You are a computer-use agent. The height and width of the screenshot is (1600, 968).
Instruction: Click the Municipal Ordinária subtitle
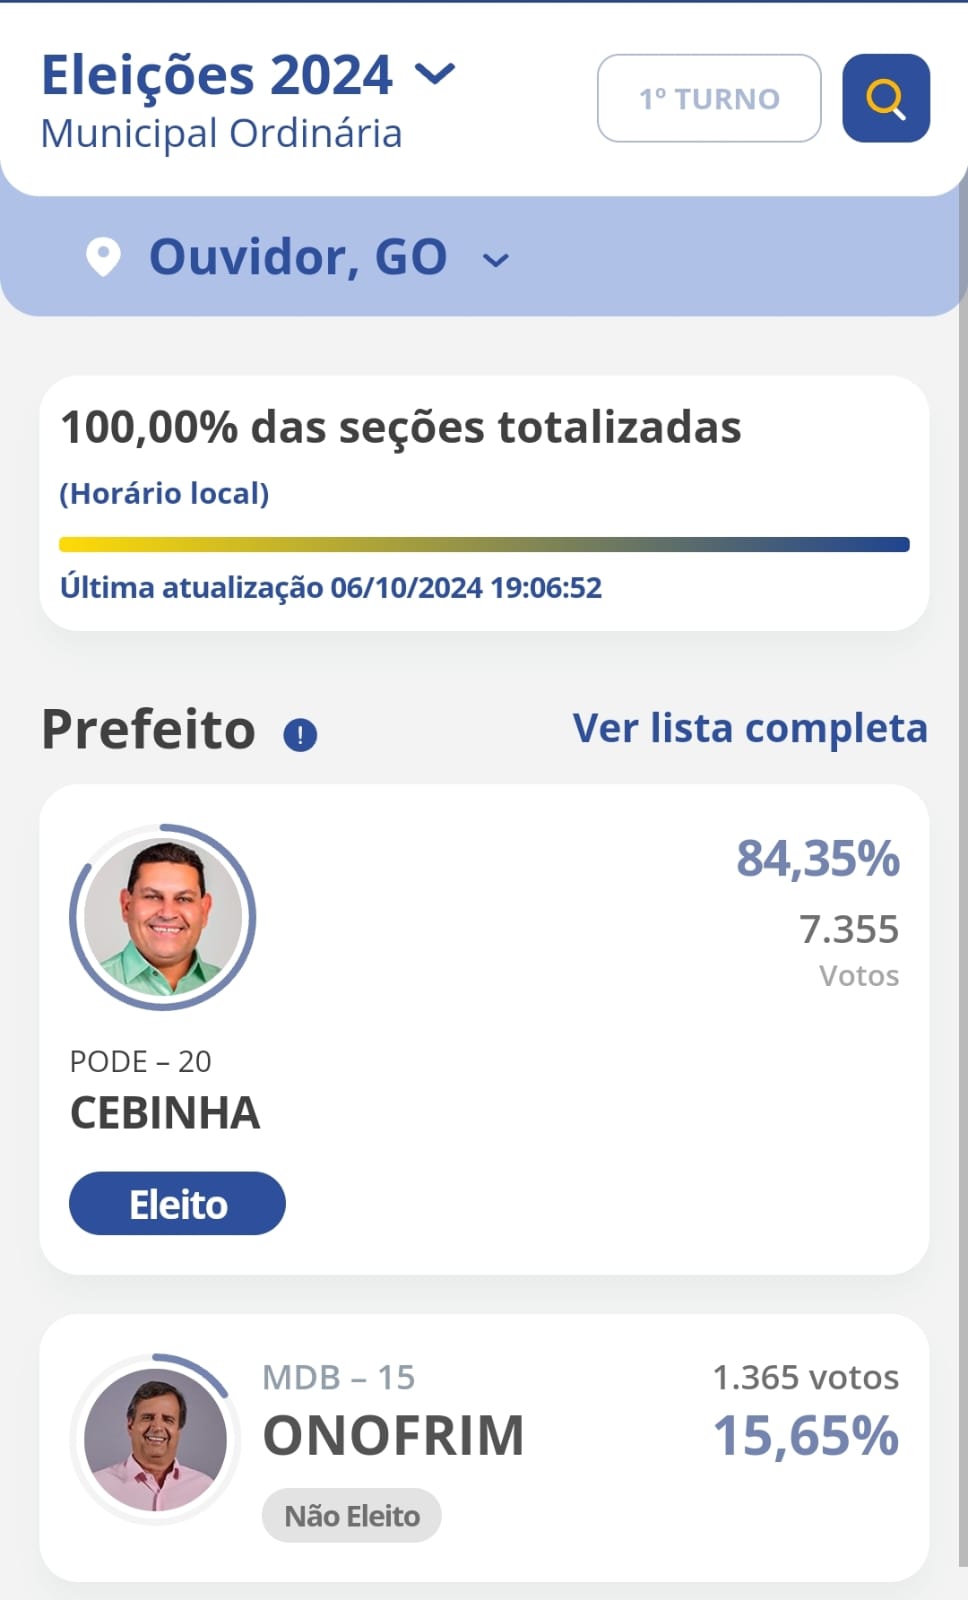(221, 134)
